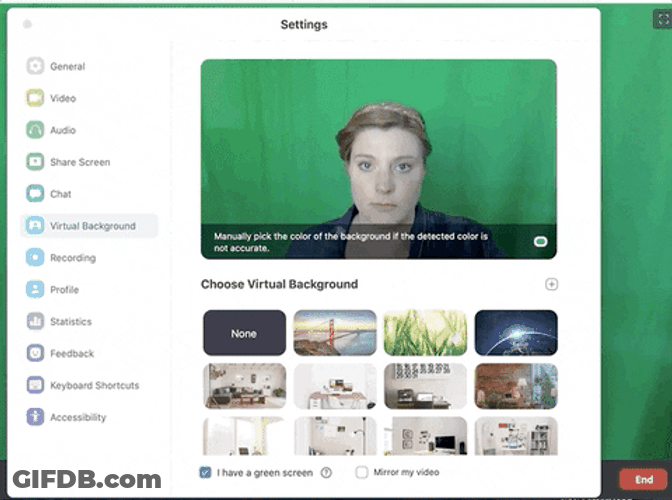
Task: Click the 'Manually pick the color' hint text
Action: click(x=351, y=242)
